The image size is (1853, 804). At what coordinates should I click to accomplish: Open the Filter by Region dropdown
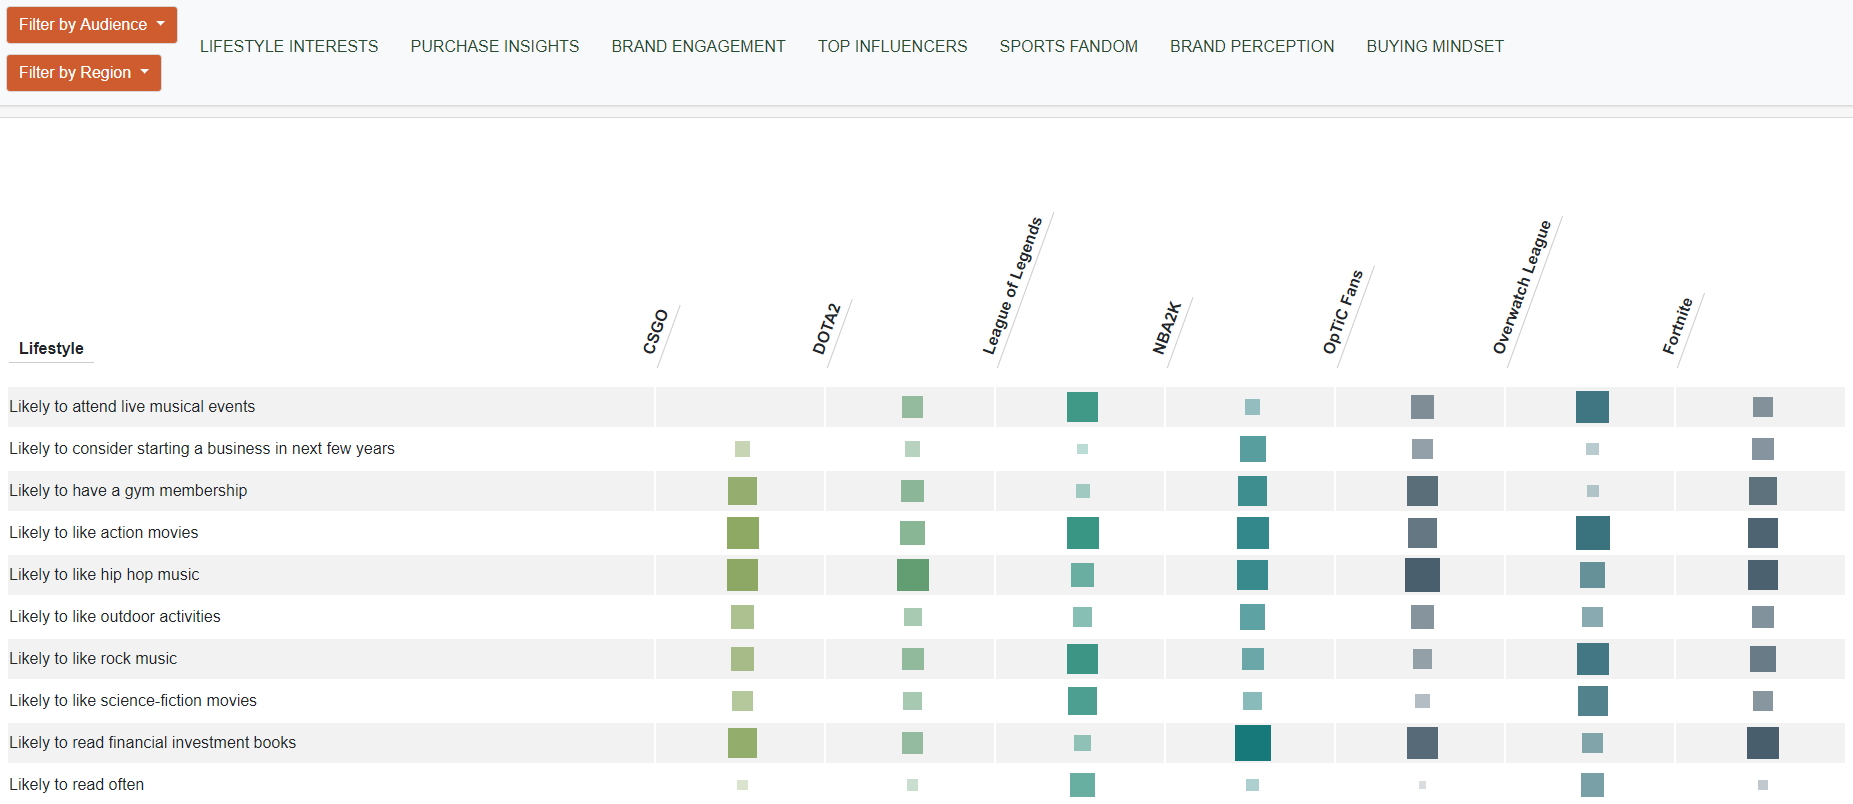coord(83,73)
